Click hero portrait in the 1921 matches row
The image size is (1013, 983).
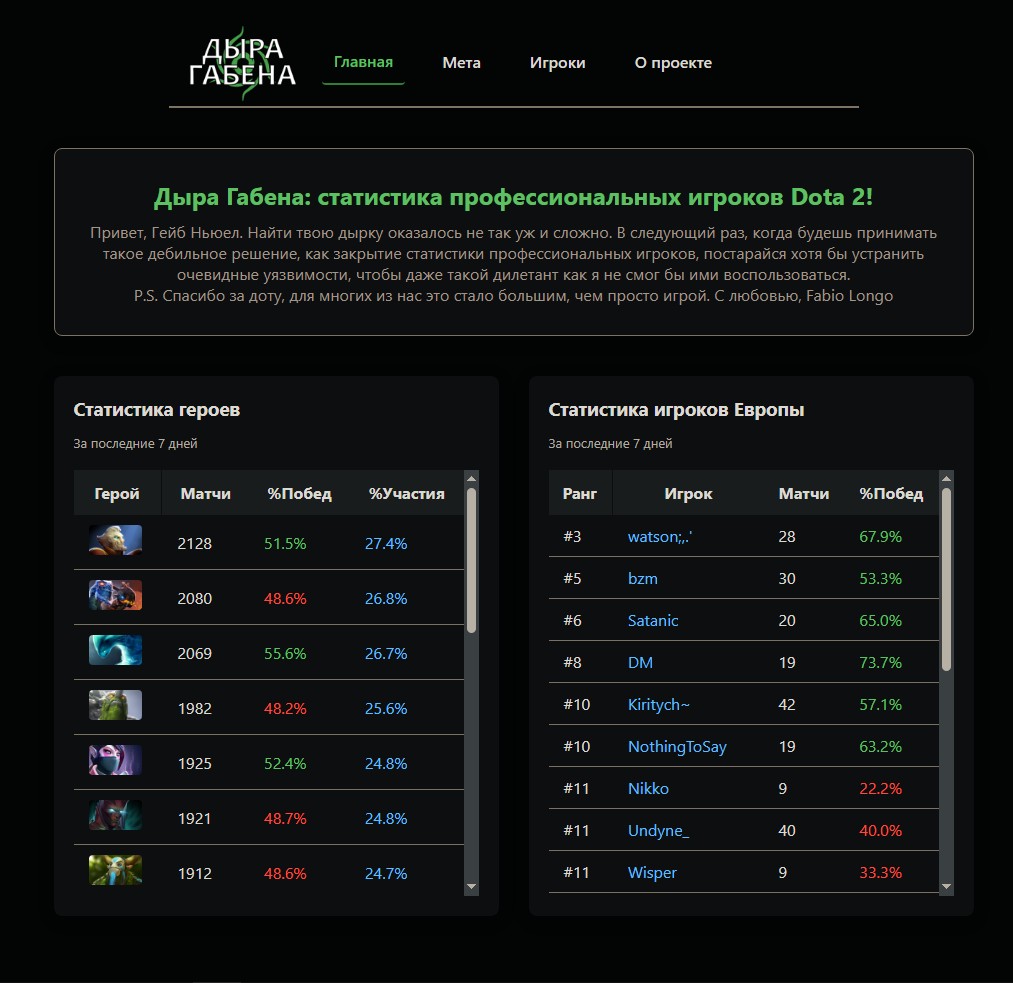tap(115, 816)
